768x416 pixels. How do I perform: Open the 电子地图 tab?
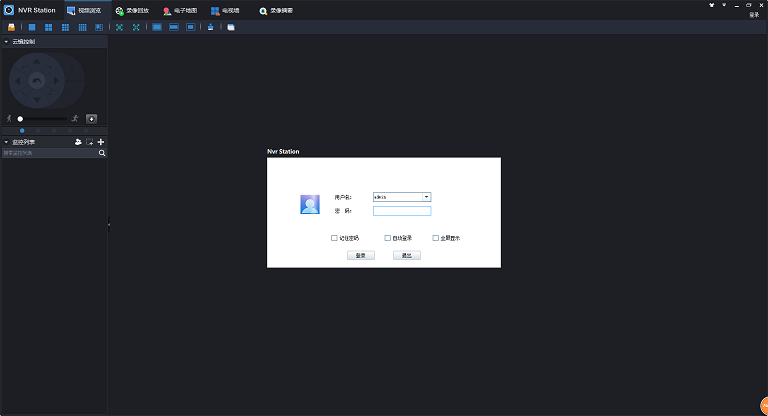click(x=179, y=10)
